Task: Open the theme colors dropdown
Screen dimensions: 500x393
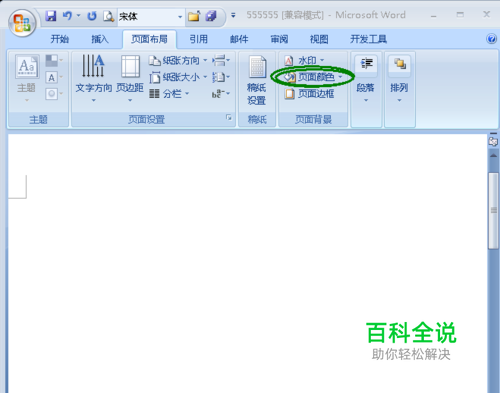Action: coord(54,61)
